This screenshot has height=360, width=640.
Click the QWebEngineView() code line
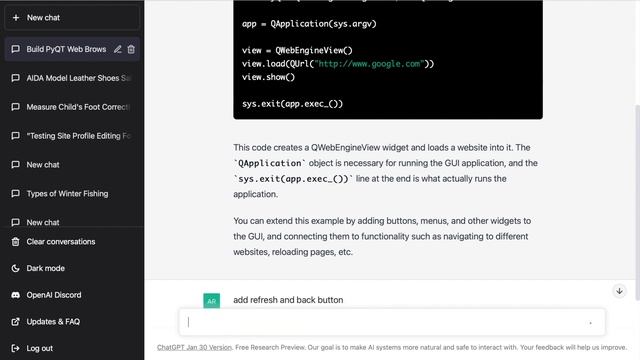[297, 51]
